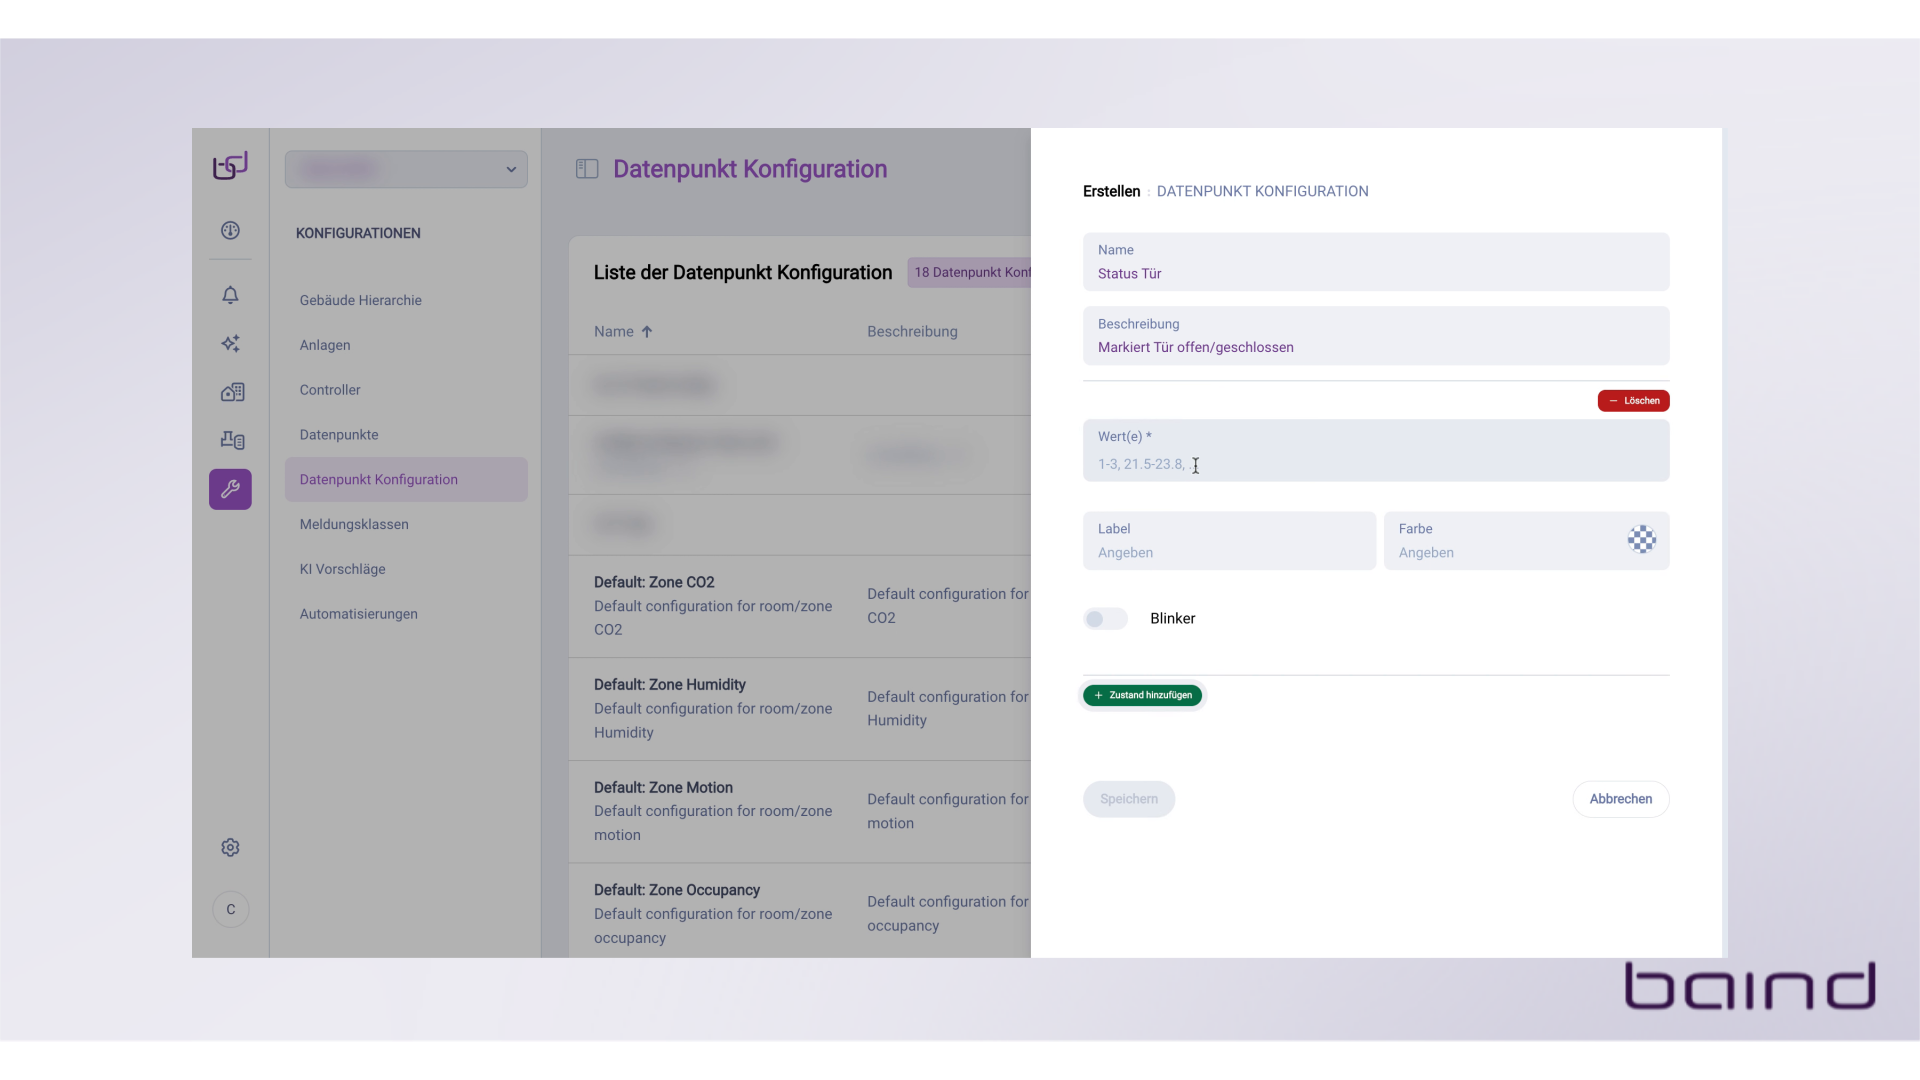Image resolution: width=1920 pixels, height=1080 pixels.
Task: Open Meldungsklassen menu item
Action: click(x=354, y=524)
